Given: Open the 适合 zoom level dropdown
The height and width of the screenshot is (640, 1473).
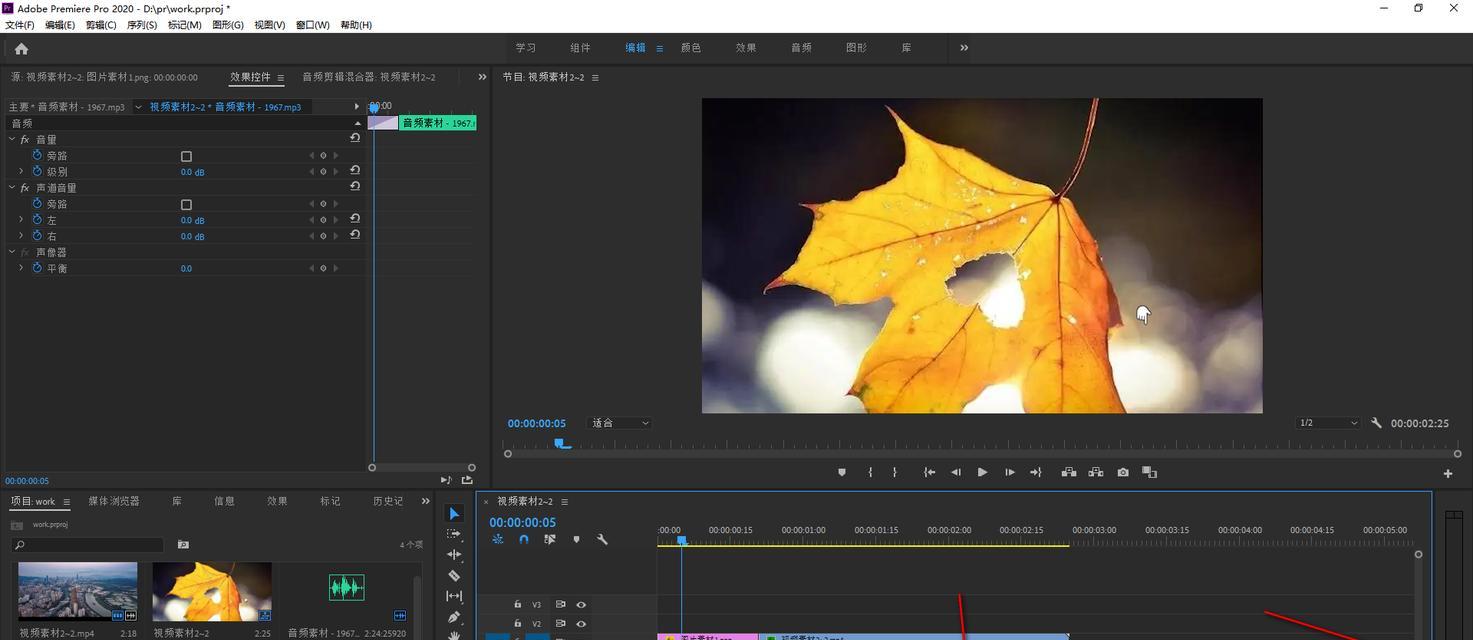Looking at the screenshot, I should tap(620, 423).
